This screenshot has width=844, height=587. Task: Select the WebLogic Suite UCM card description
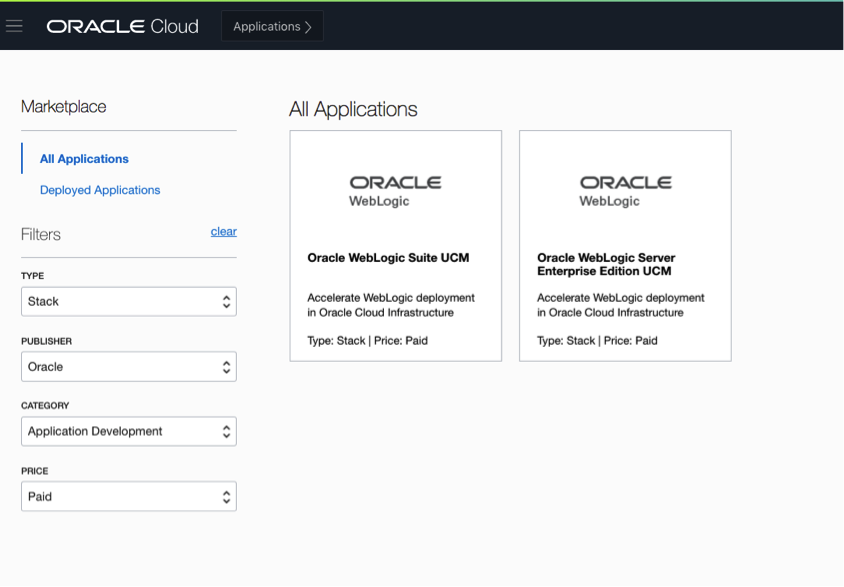(391, 305)
